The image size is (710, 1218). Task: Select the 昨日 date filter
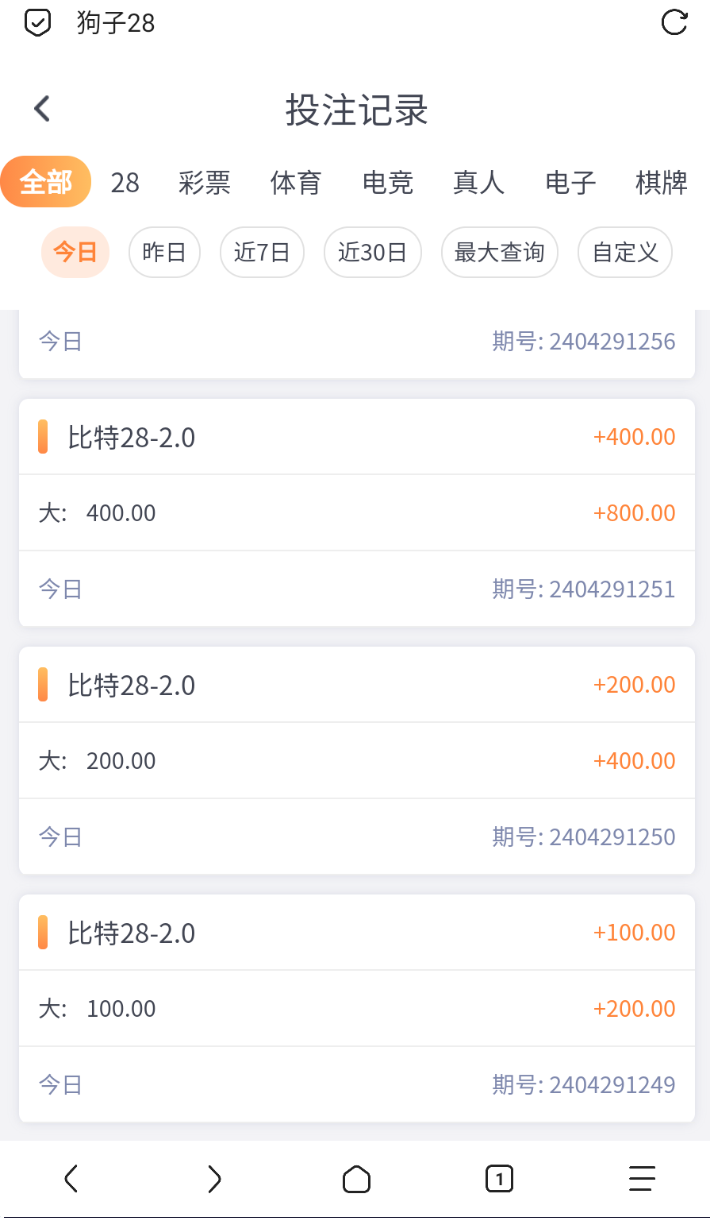pyautogui.click(x=165, y=252)
